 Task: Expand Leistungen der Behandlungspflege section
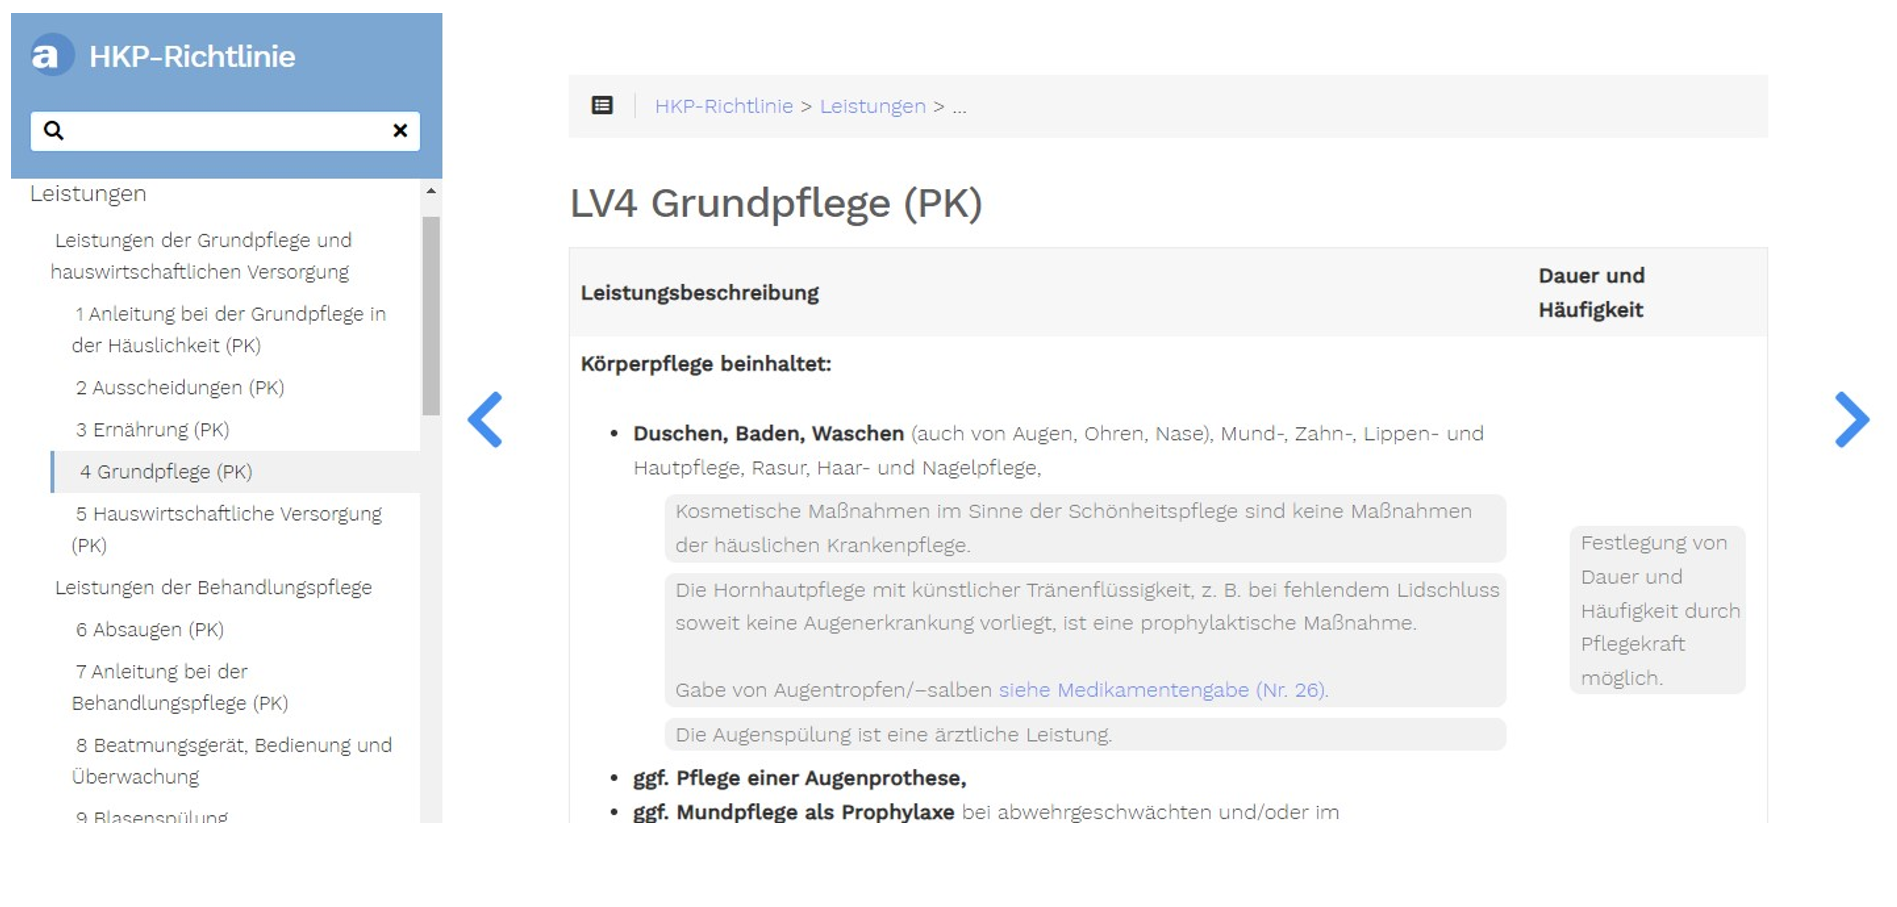[x=213, y=588]
